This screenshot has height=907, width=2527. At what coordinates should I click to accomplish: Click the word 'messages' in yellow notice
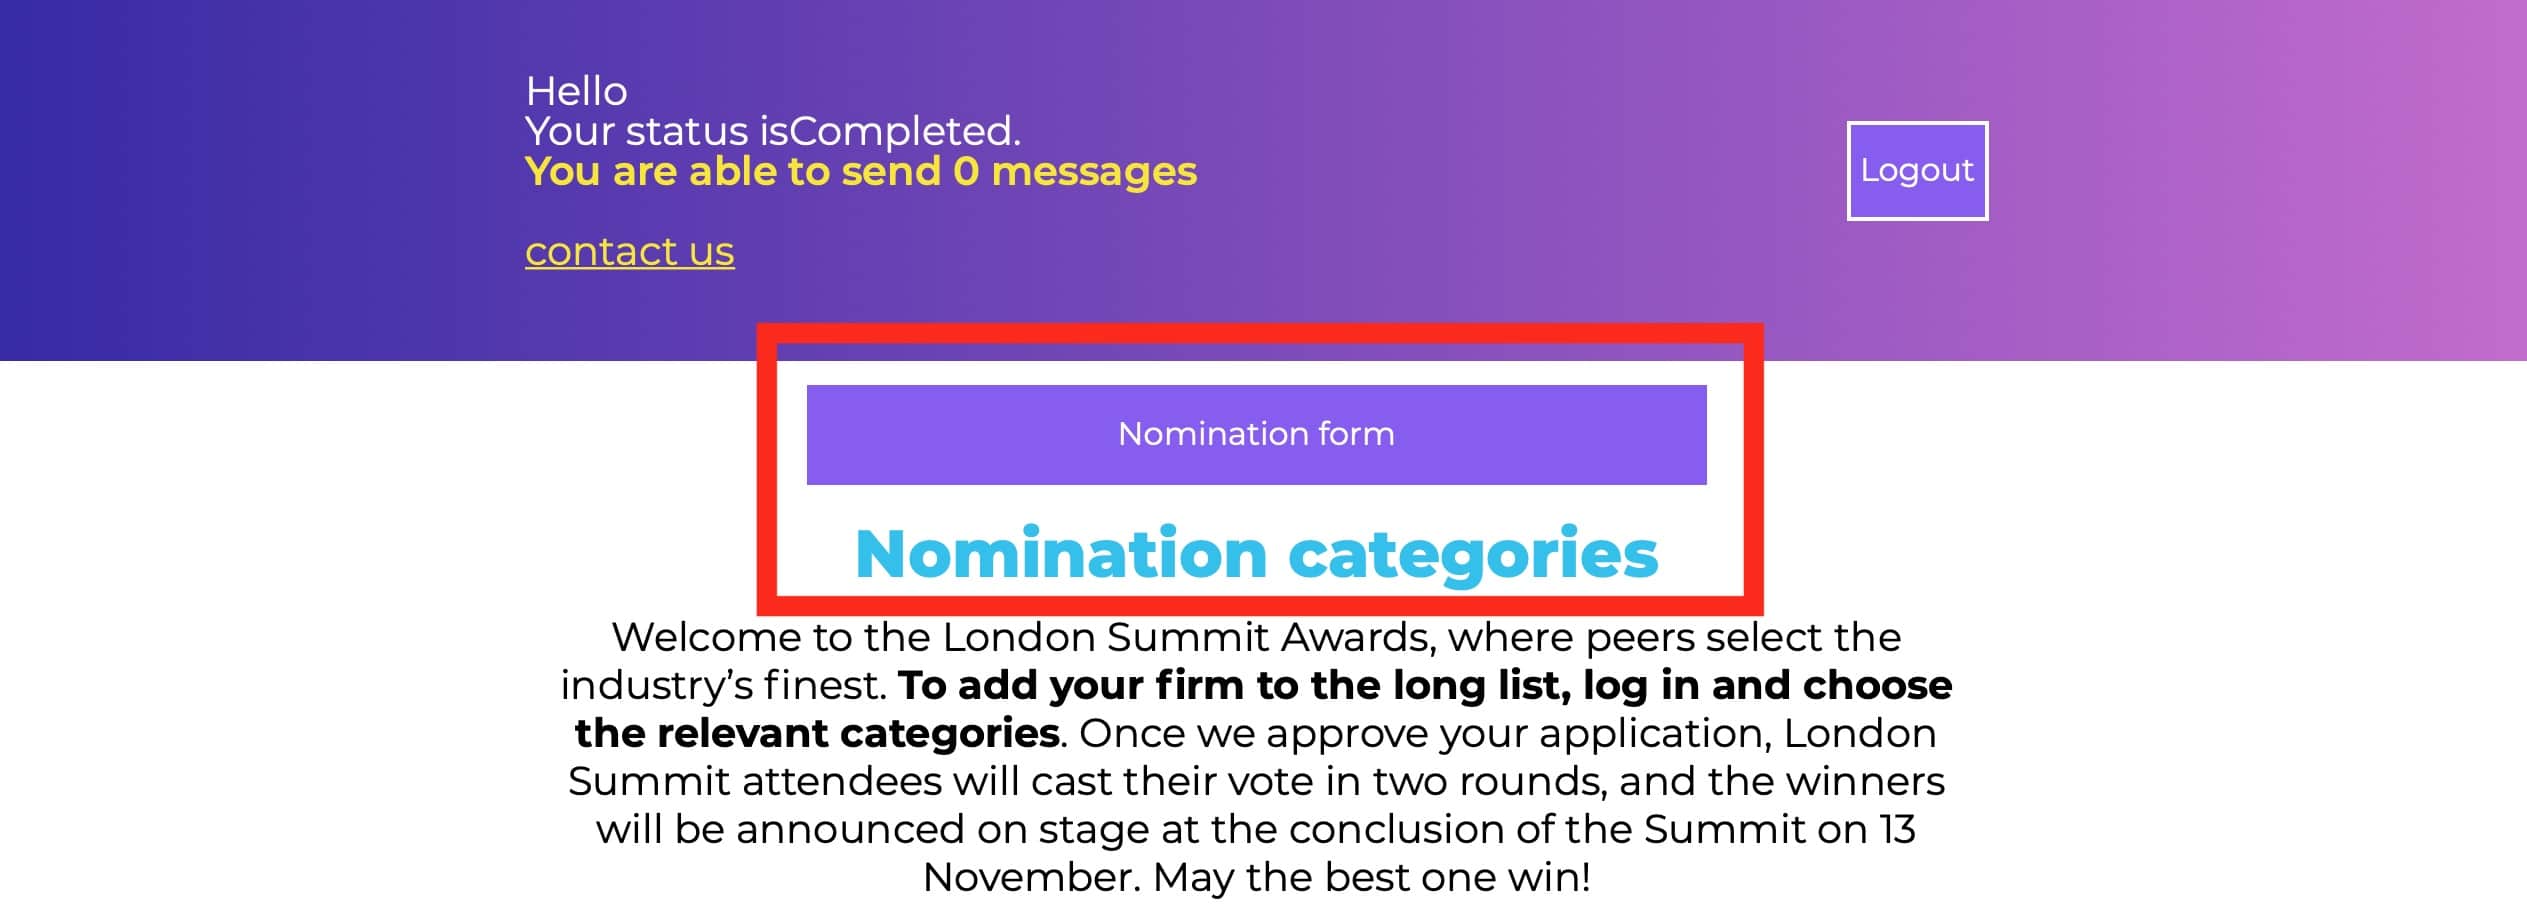pos(1094,172)
